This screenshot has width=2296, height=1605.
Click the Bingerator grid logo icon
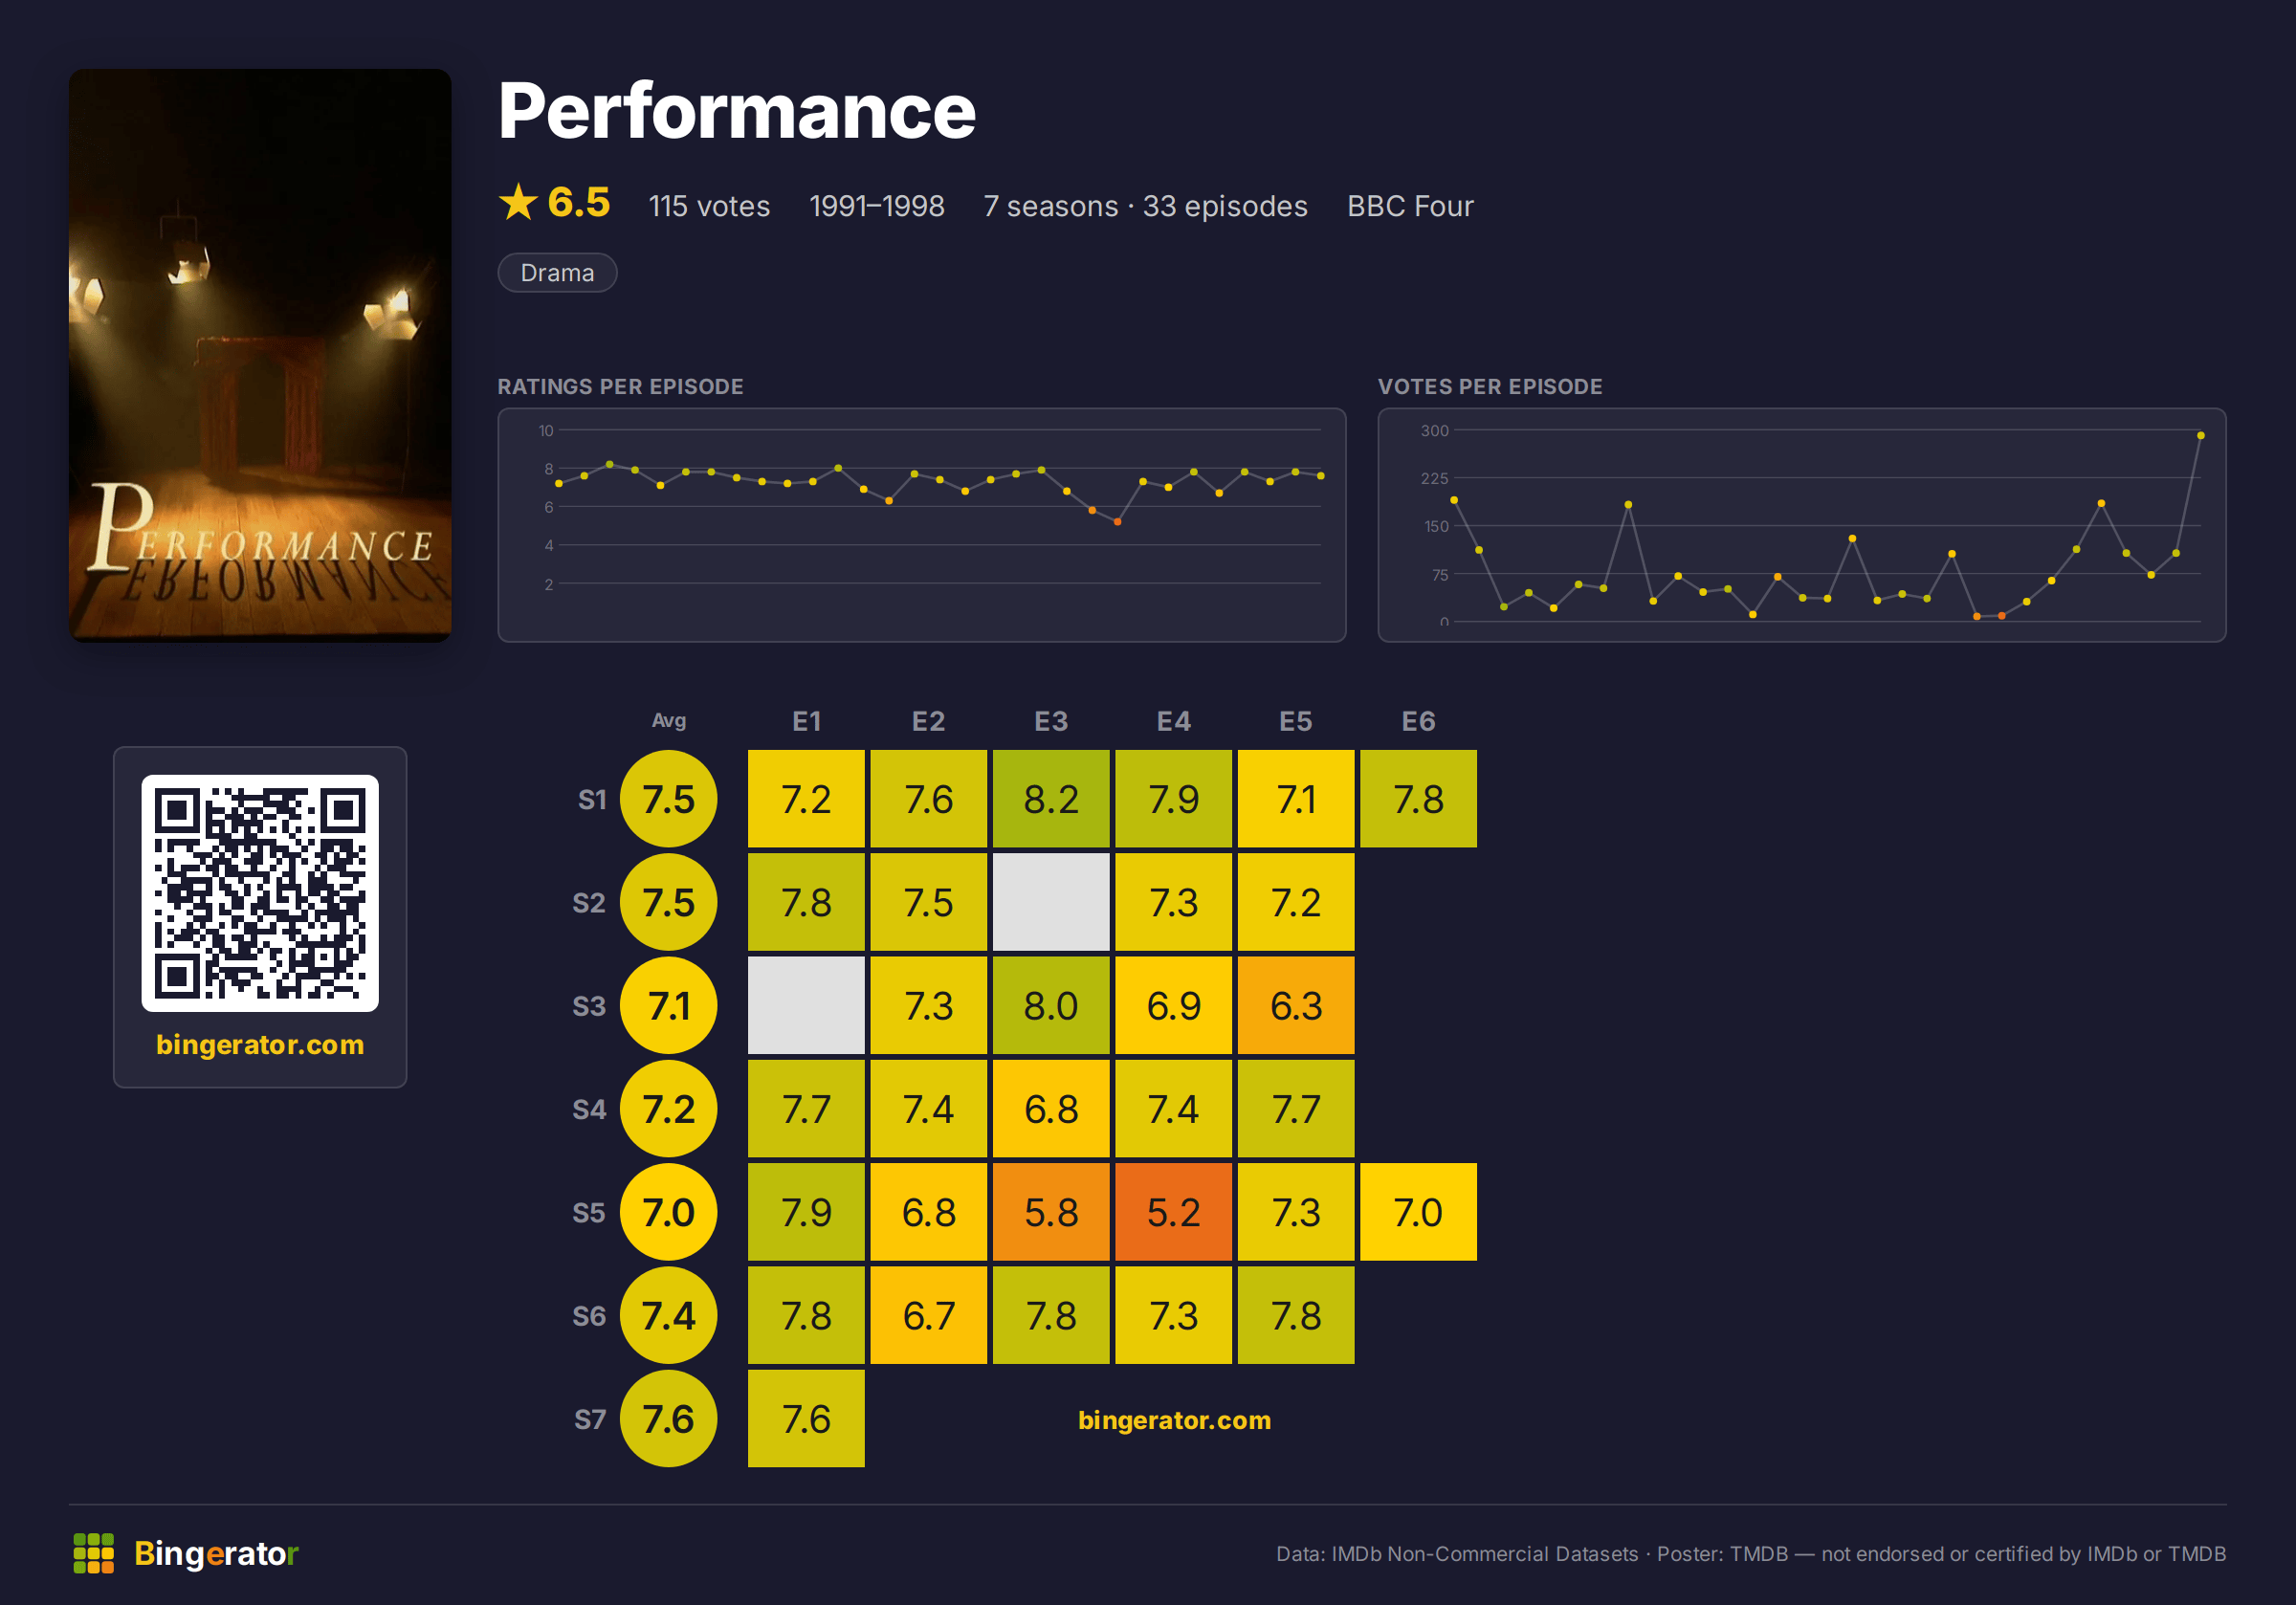coord(94,1553)
